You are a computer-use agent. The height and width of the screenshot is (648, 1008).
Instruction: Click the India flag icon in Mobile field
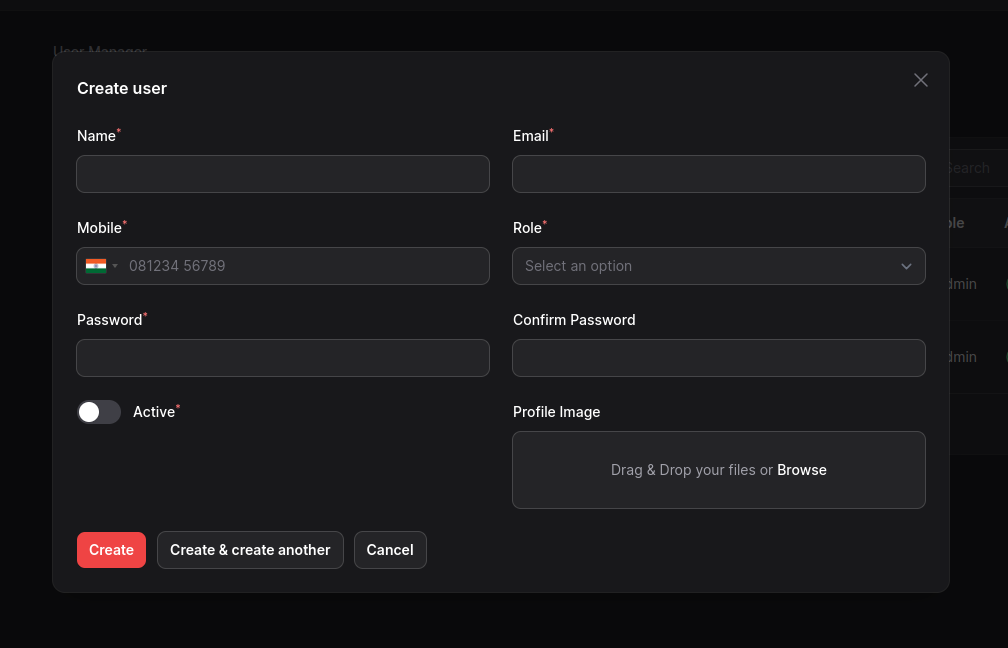coord(96,266)
